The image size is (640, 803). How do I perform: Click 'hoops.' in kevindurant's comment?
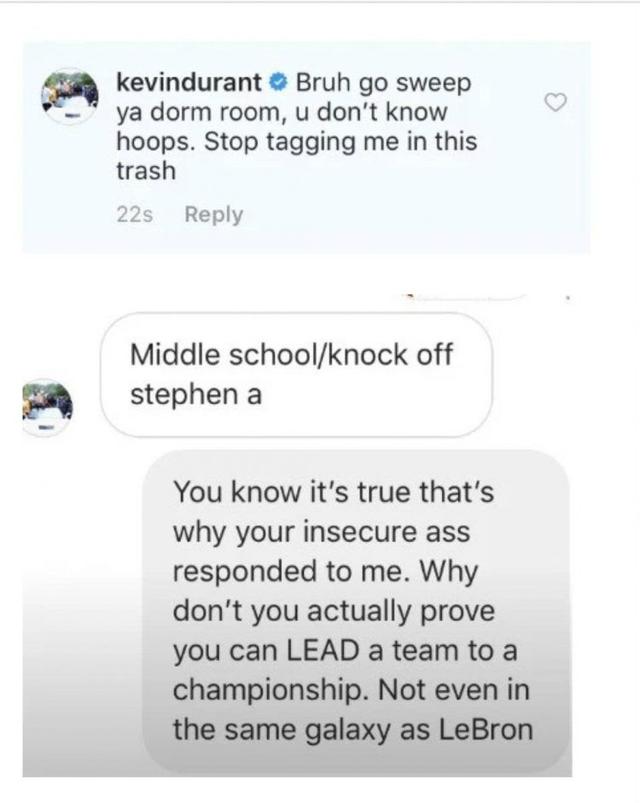pos(156,142)
